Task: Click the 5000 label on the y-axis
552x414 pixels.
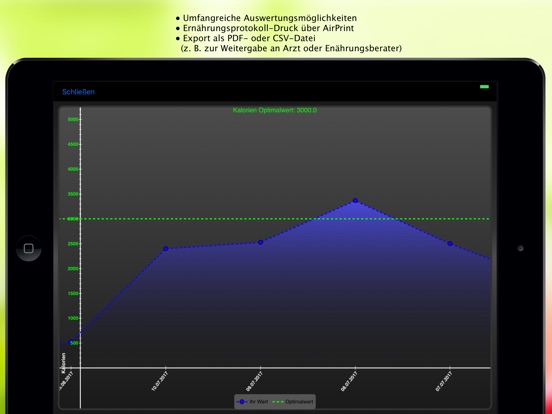Action: point(73,119)
